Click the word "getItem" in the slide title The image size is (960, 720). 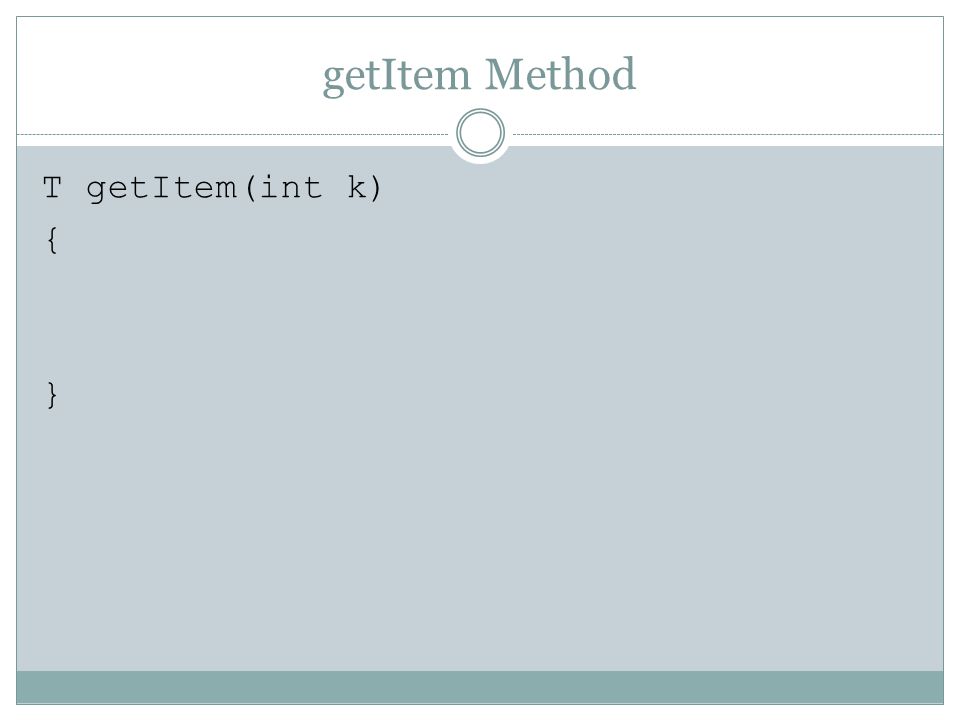click(x=397, y=75)
